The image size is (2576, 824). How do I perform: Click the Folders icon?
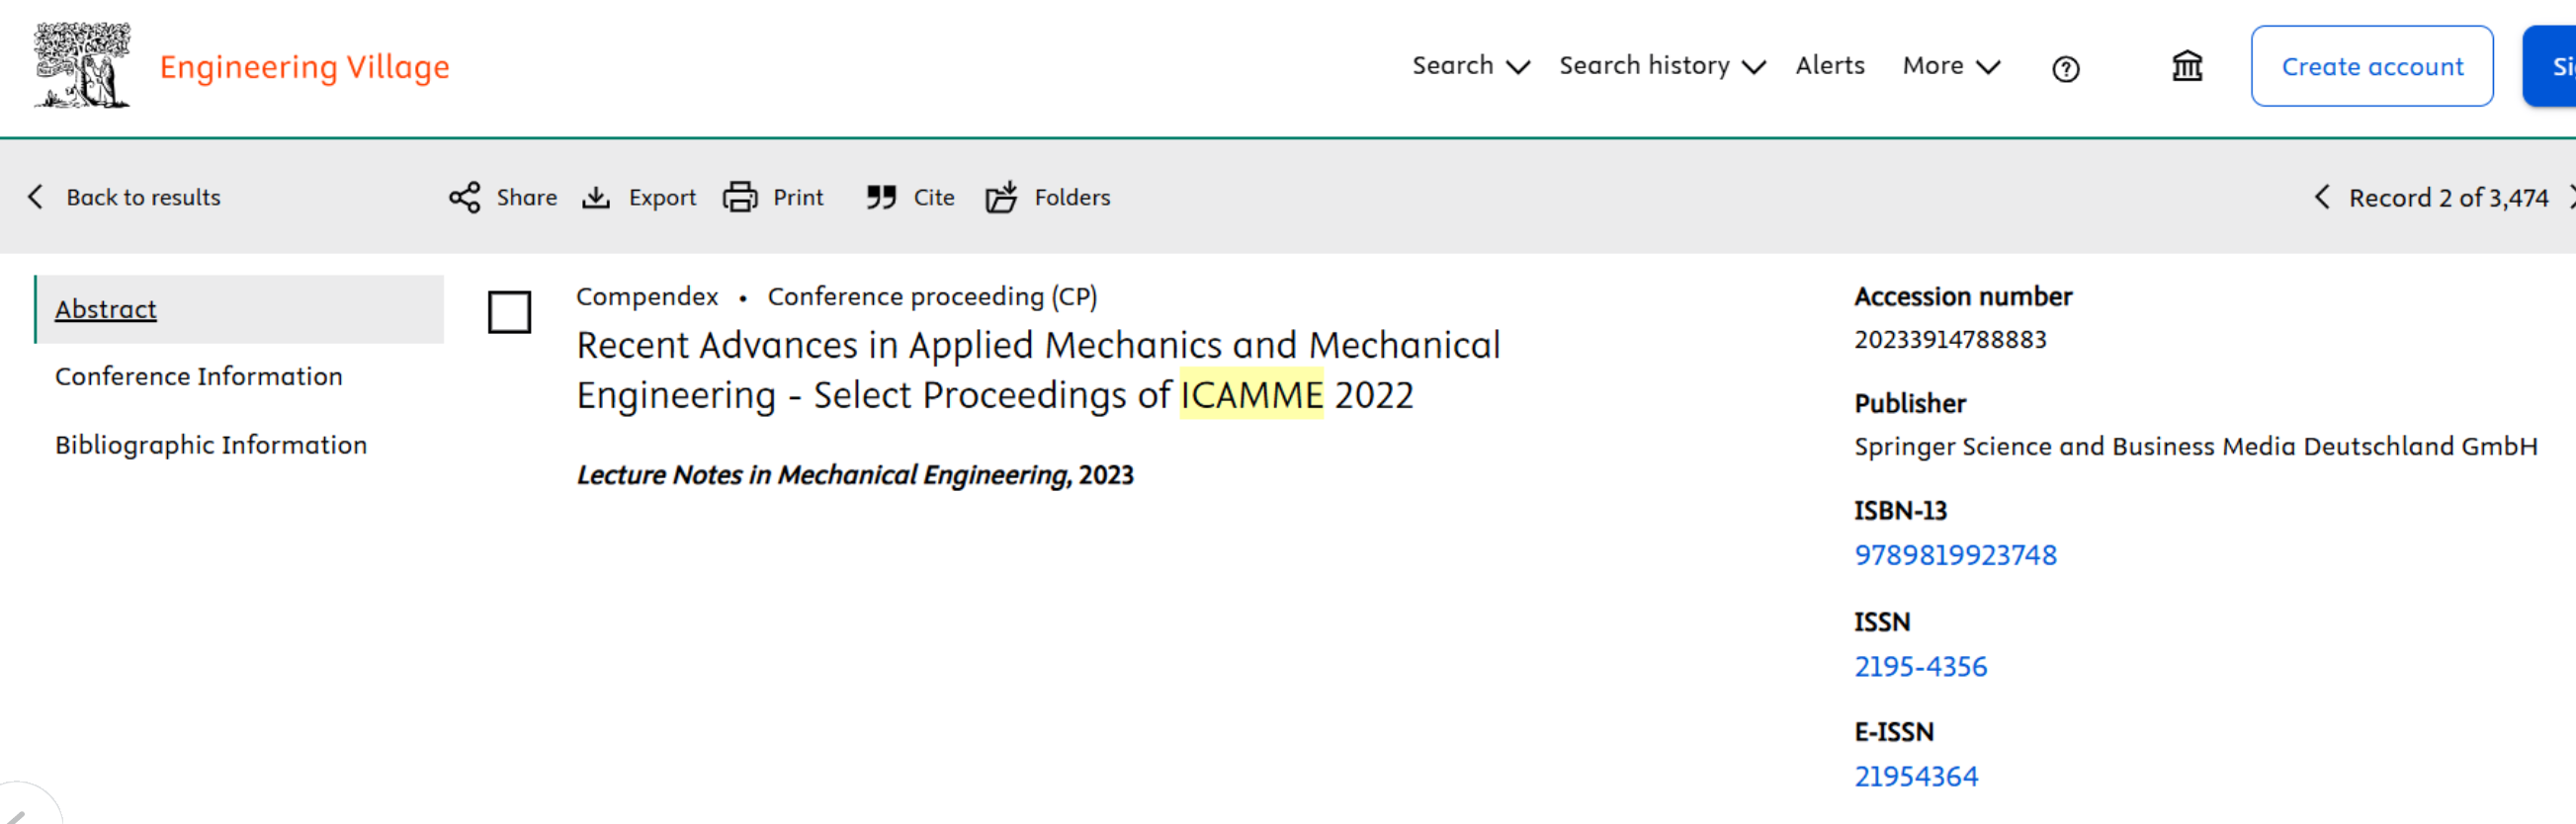tap(1001, 197)
